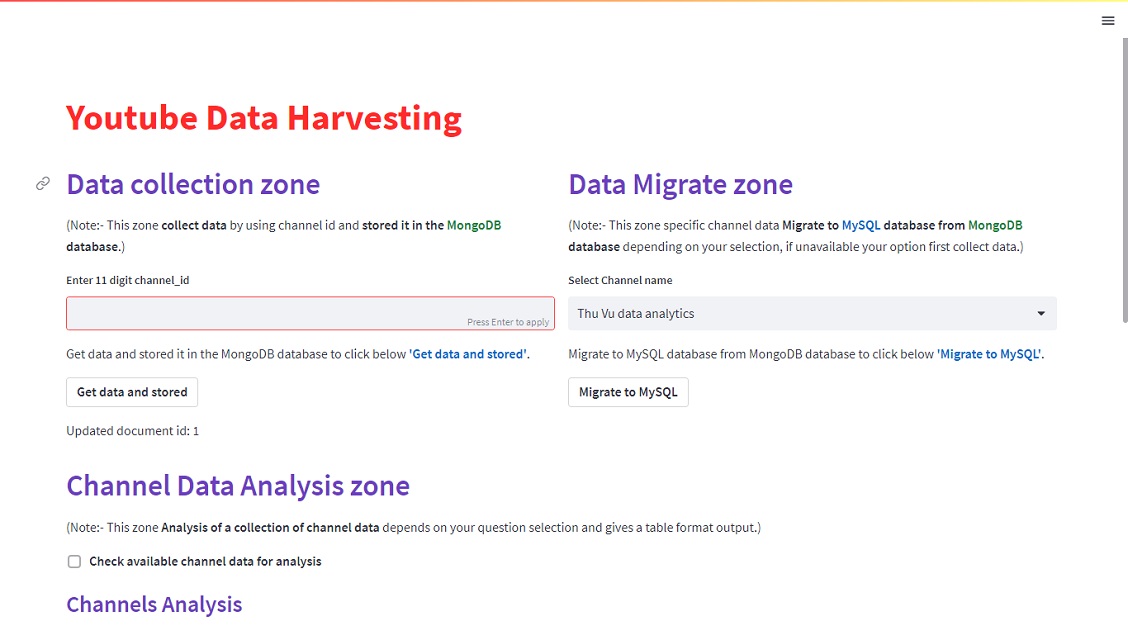Screen dimensions: 1128x640
Task: Click the 'Check available channel data for analysis' label
Action: point(205,562)
